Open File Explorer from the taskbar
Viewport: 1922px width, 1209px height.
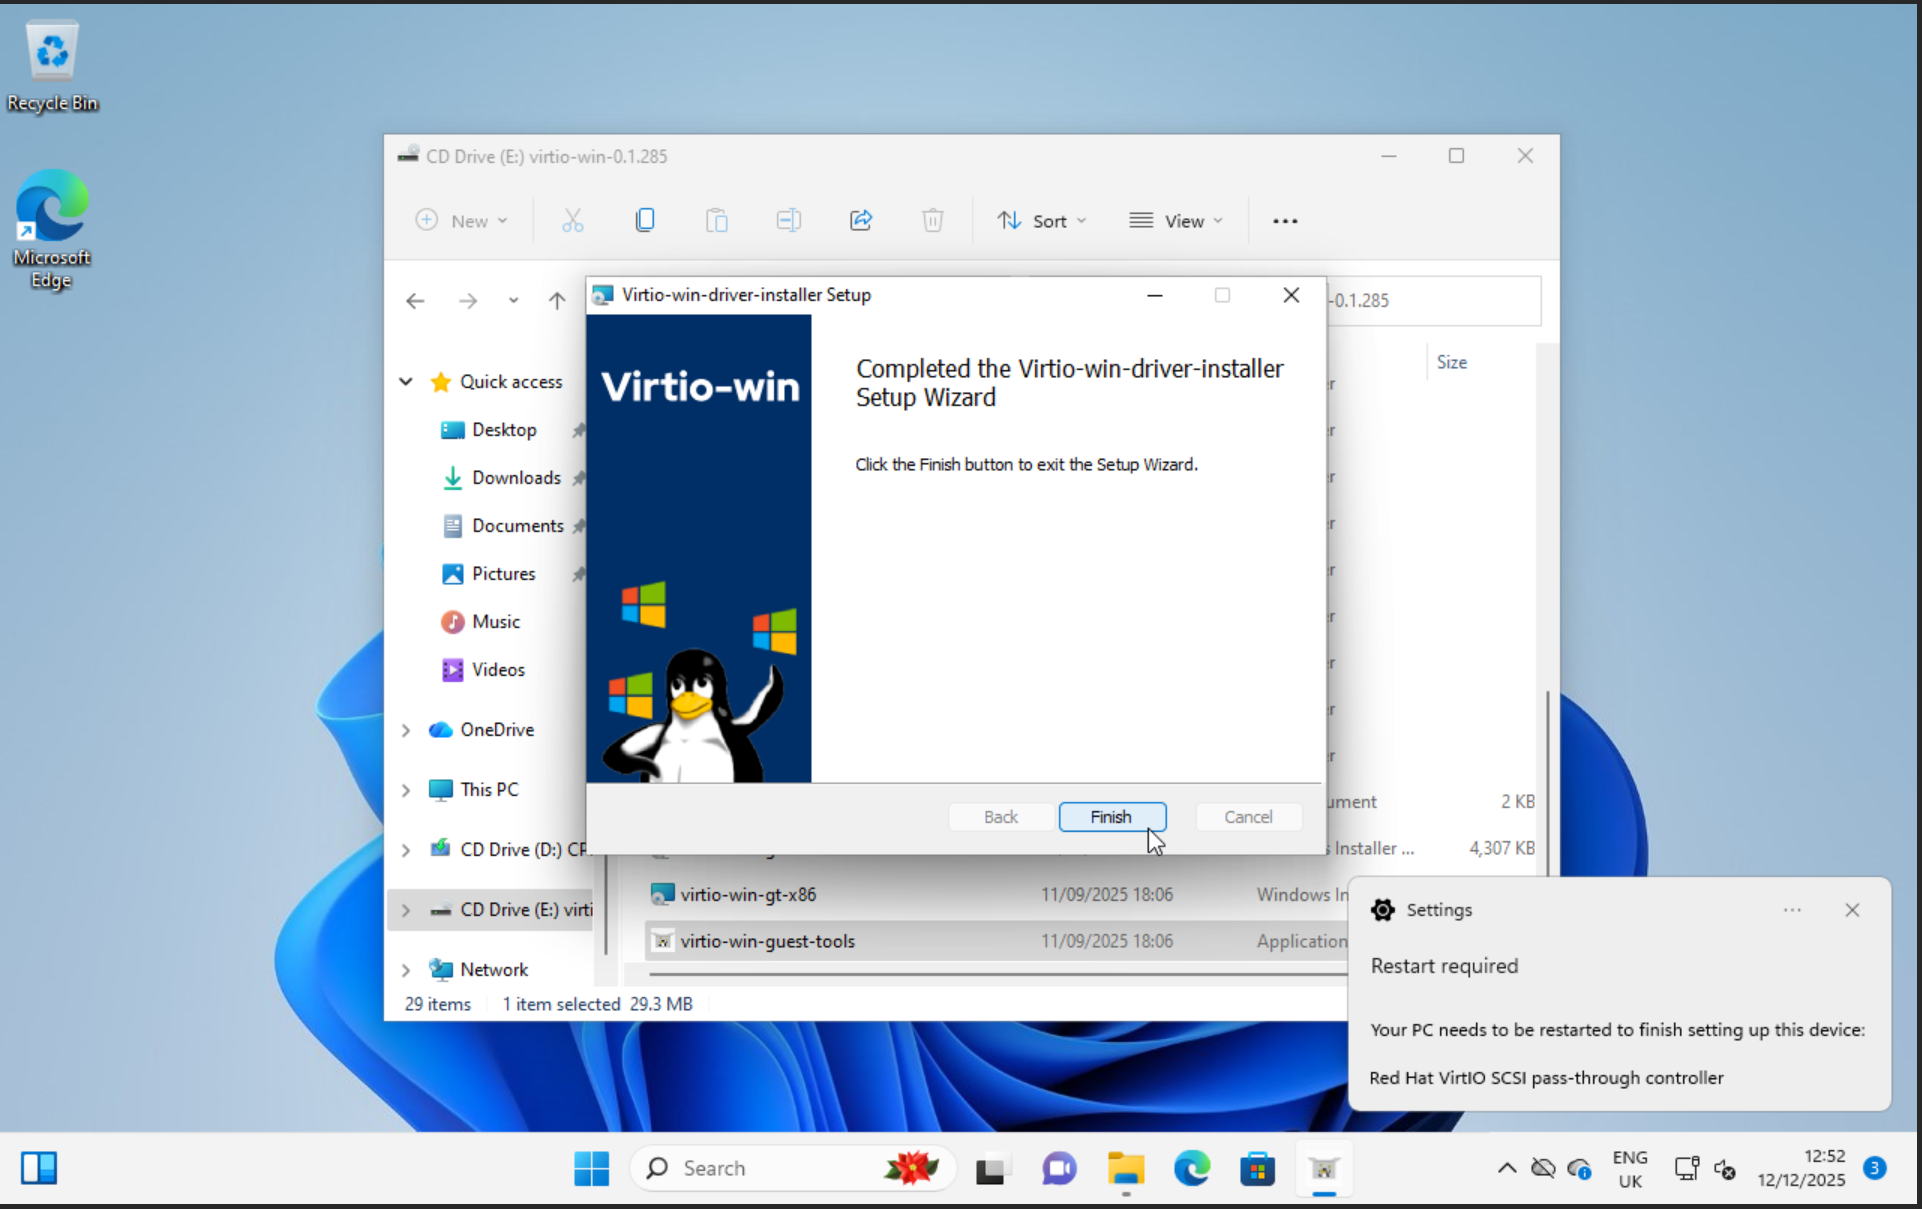click(1125, 1168)
